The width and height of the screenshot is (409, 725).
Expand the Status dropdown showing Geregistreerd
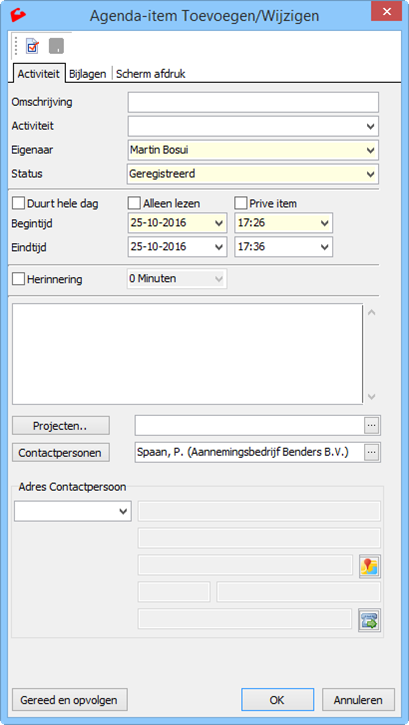(370, 174)
